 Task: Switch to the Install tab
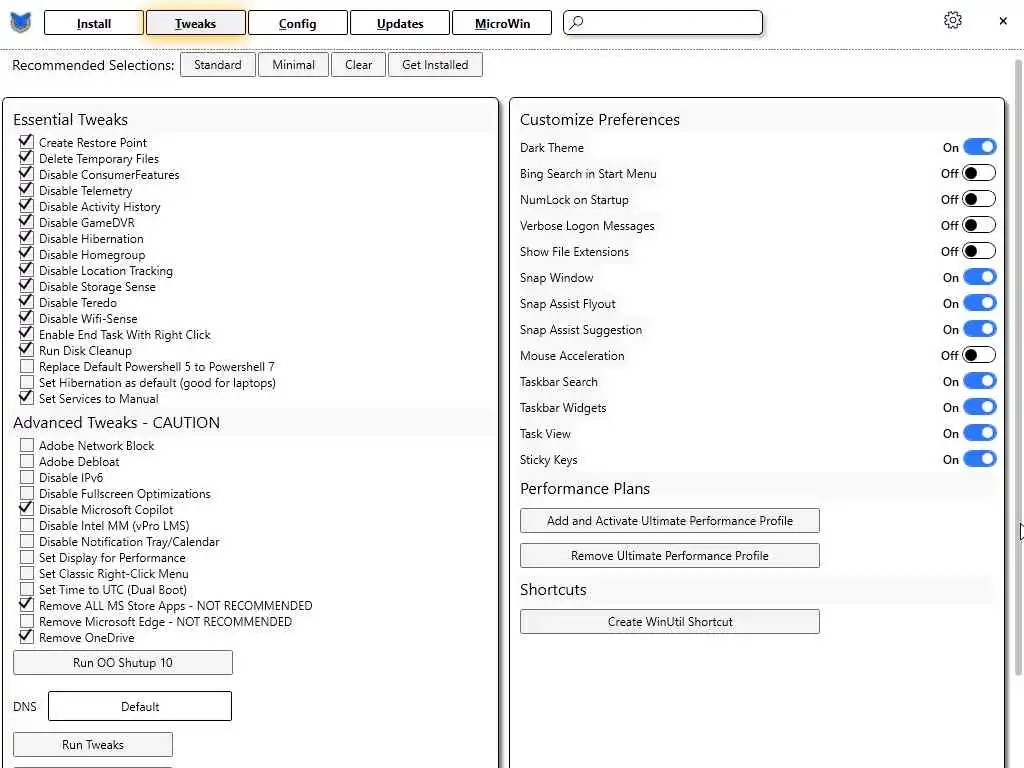[x=93, y=23]
